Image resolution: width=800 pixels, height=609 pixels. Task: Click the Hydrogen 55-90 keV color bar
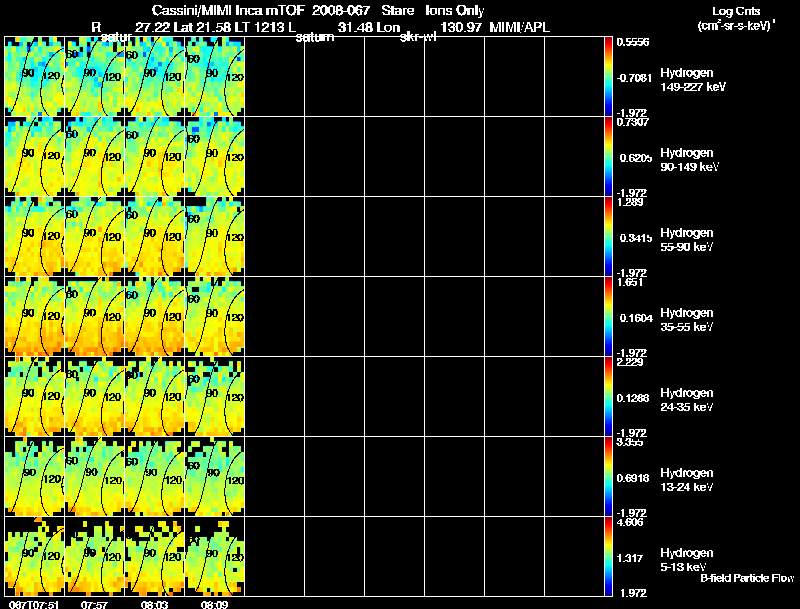coord(608,237)
